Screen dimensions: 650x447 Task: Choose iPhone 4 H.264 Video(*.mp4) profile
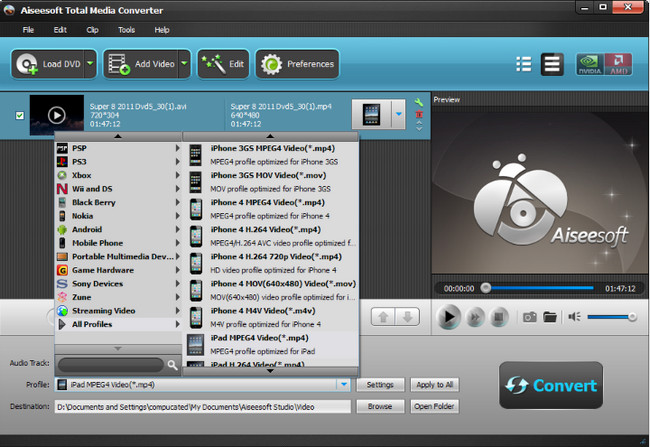(x=271, y=236)
